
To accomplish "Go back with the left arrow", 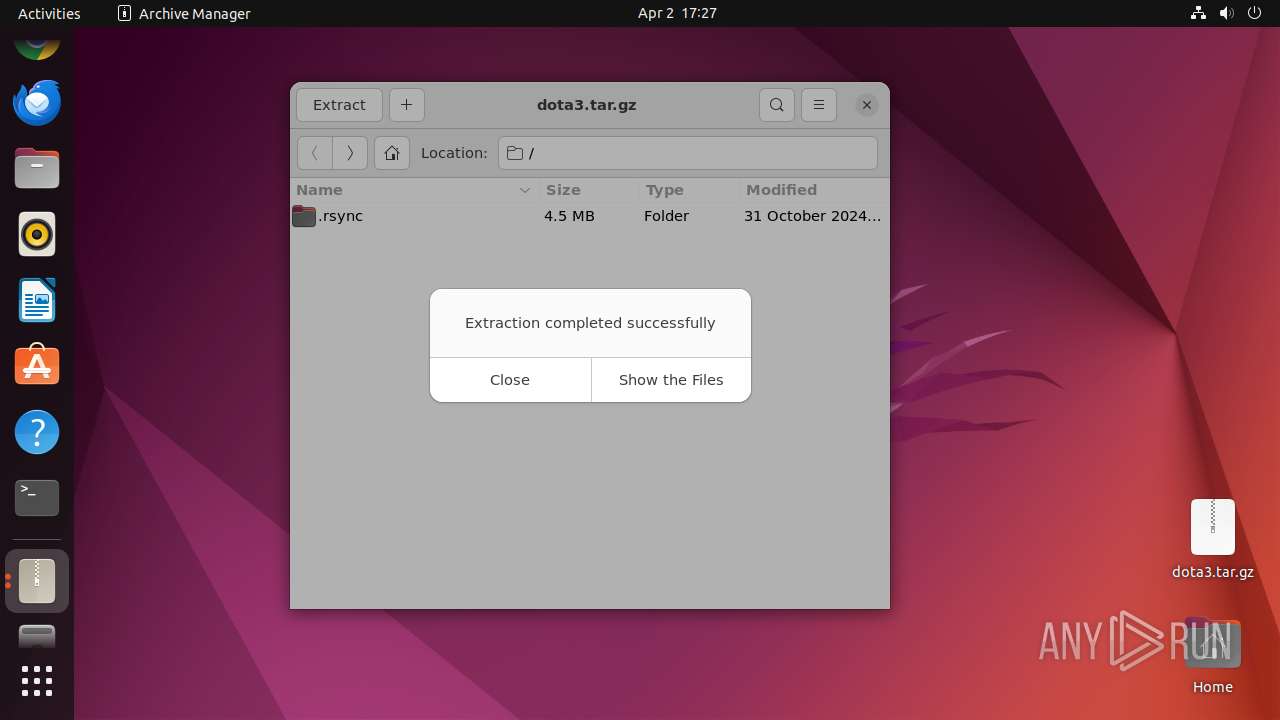I will tap(315, 153).
